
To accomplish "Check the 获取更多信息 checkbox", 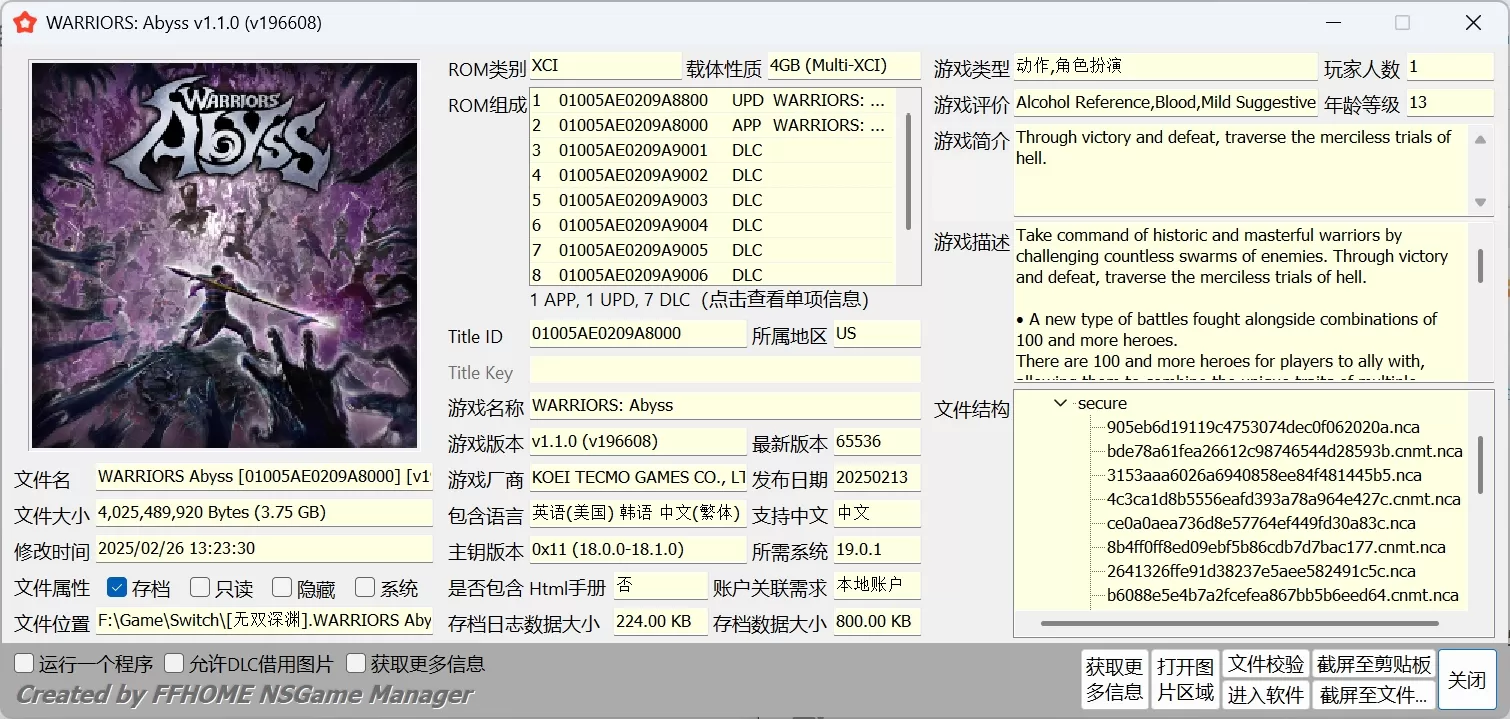I will coord(356,664).
